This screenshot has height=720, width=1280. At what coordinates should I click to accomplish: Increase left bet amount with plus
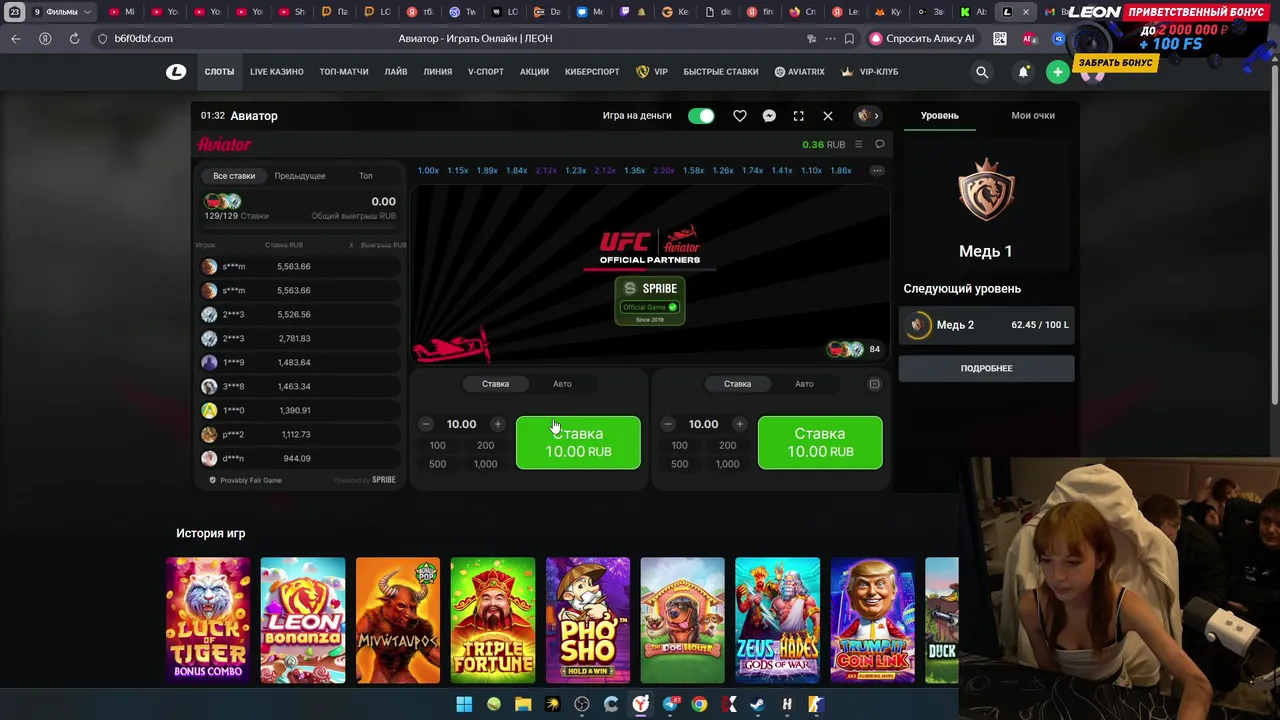[x=497, y=424]
